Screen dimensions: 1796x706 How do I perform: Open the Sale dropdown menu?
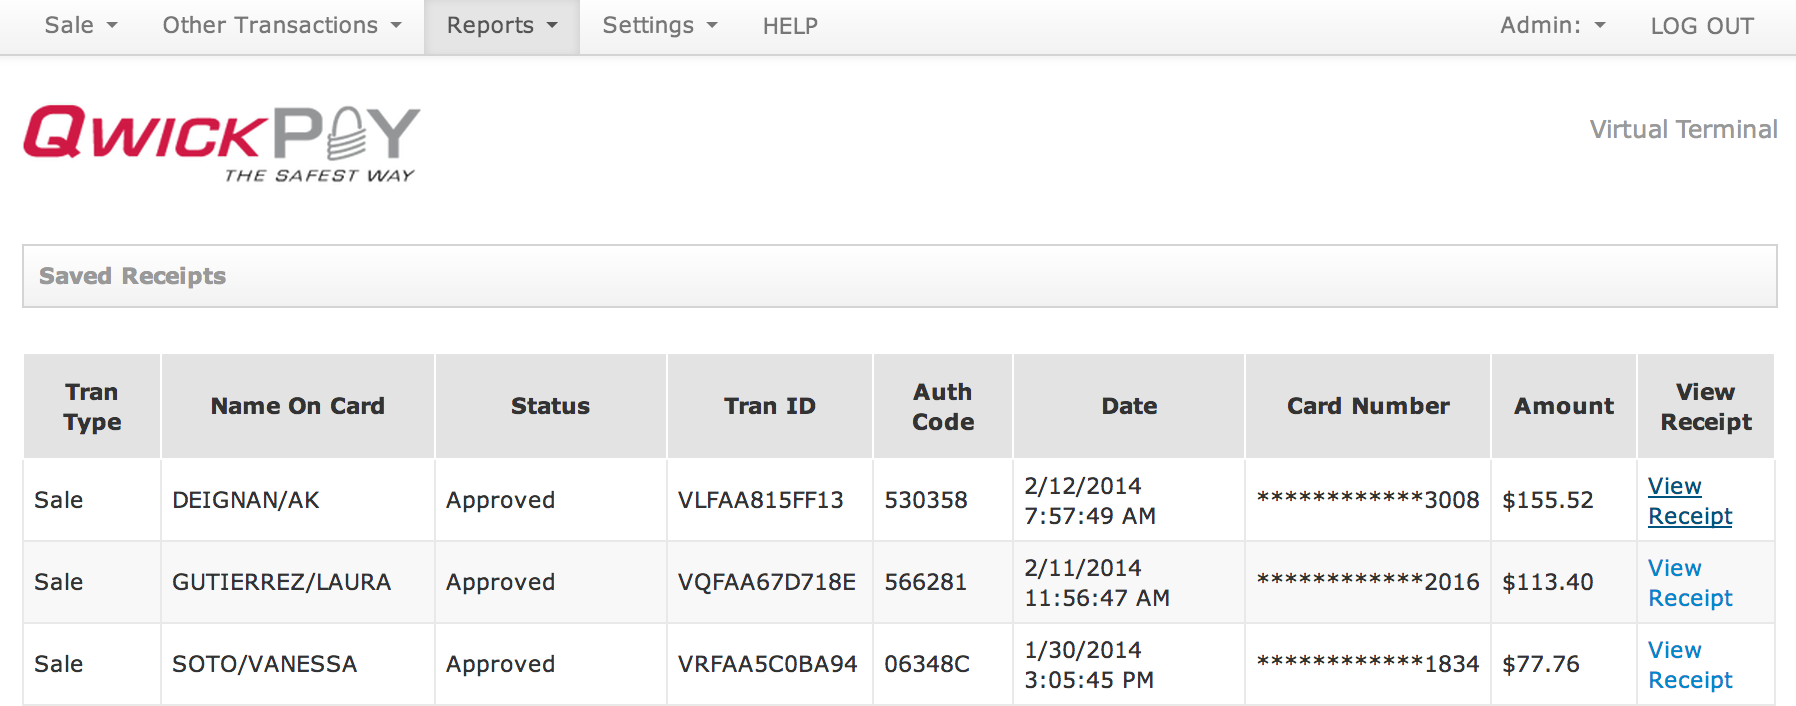[x=80, y=26]
